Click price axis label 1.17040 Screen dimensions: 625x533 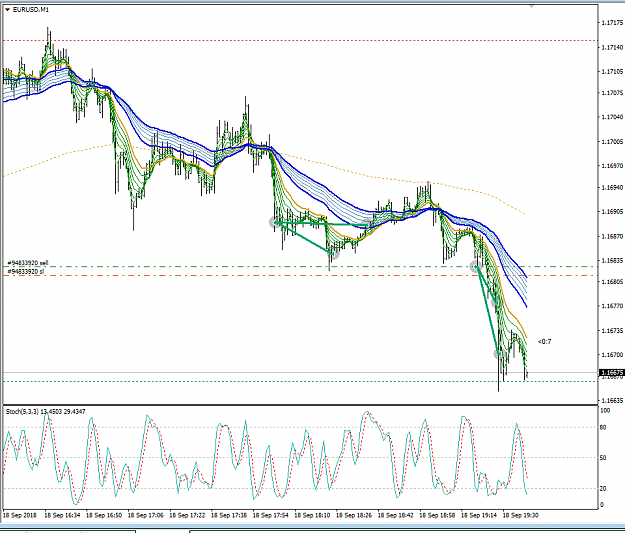click(612, 117)
